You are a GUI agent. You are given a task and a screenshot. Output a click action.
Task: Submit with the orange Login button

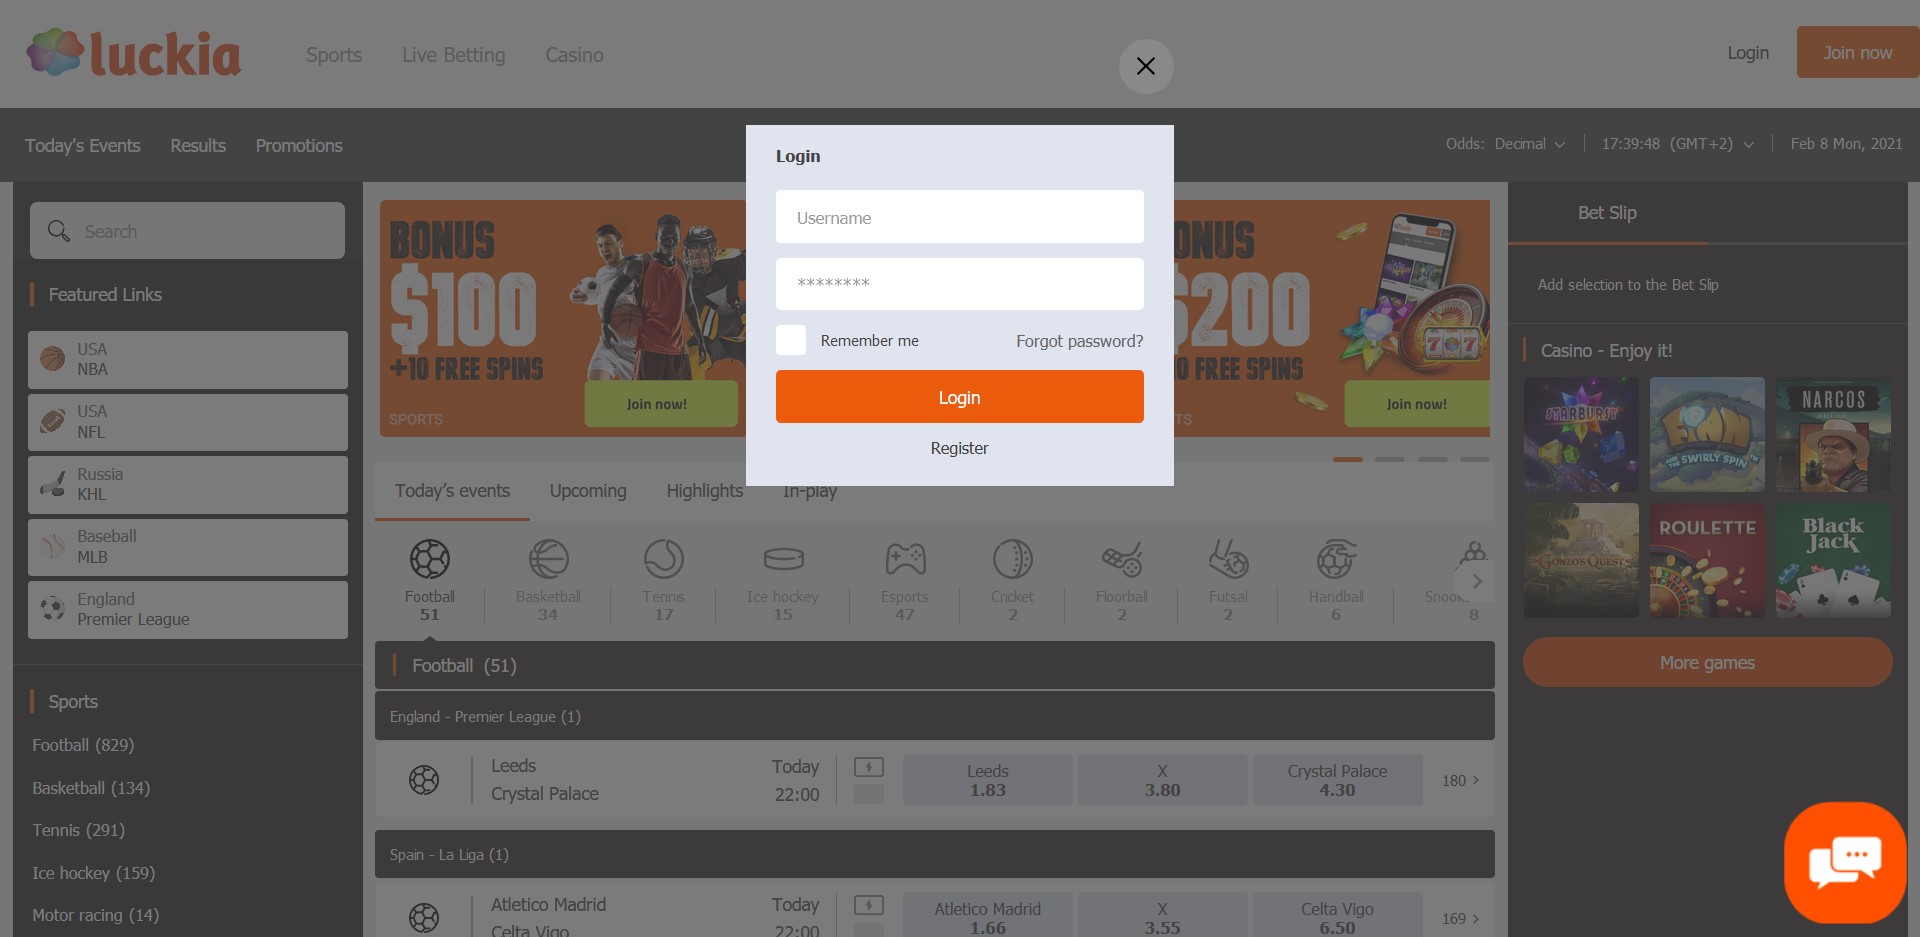(x=959, y=397)
